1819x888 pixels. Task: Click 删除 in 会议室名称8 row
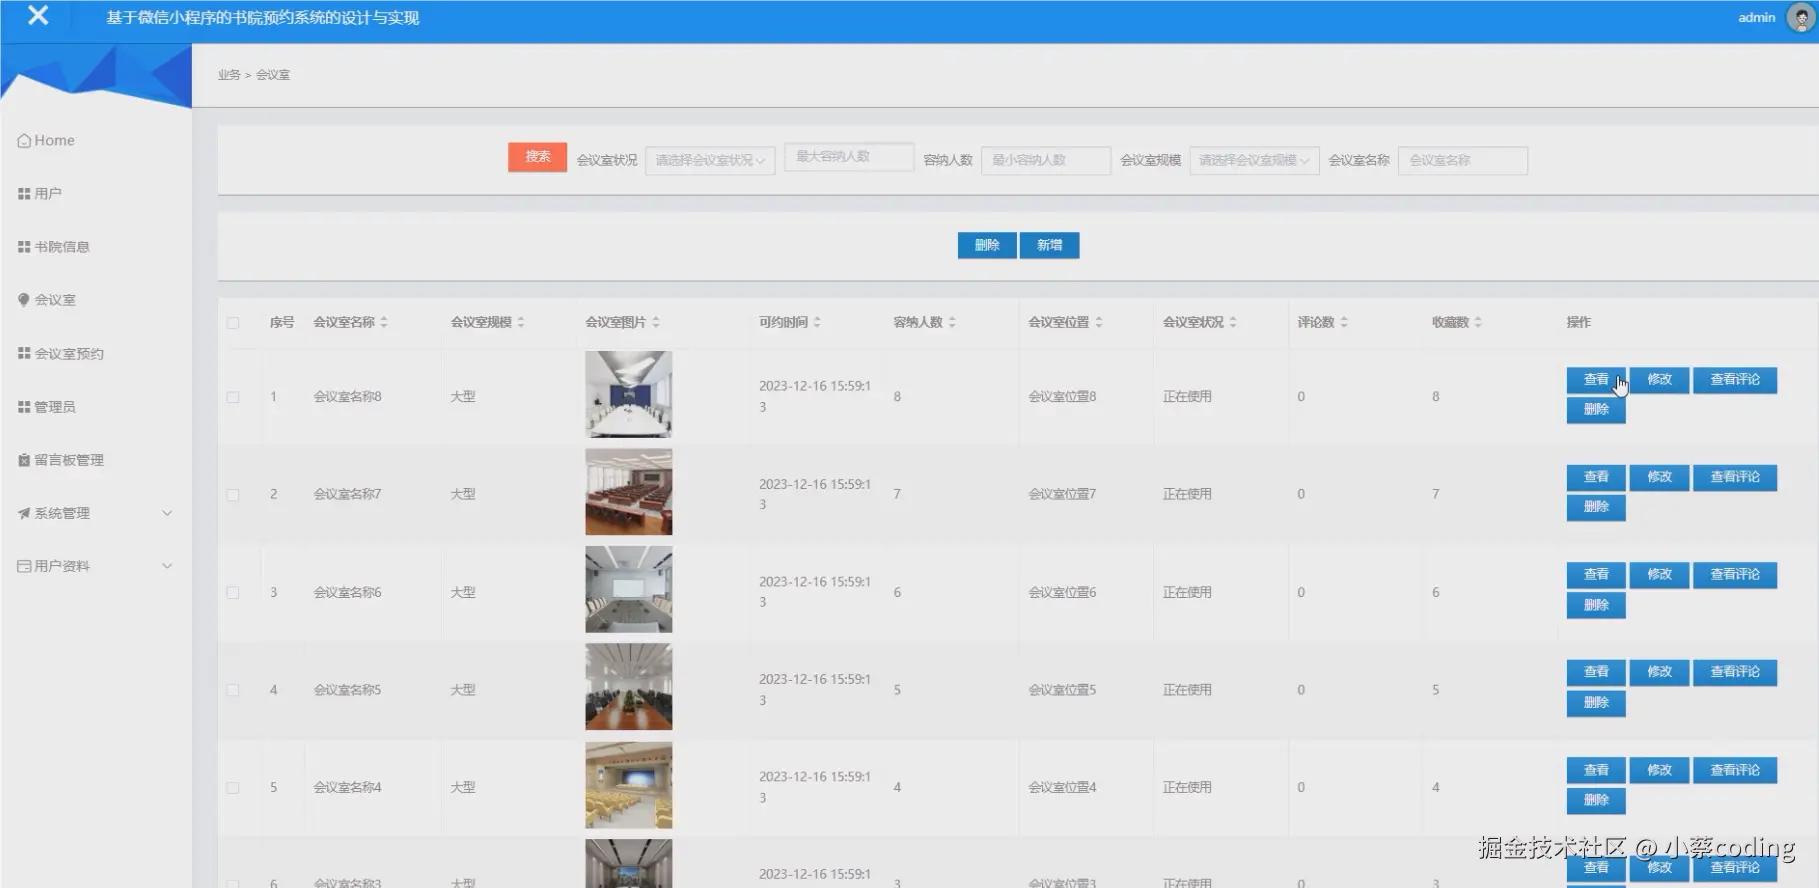pos(1596,410)
